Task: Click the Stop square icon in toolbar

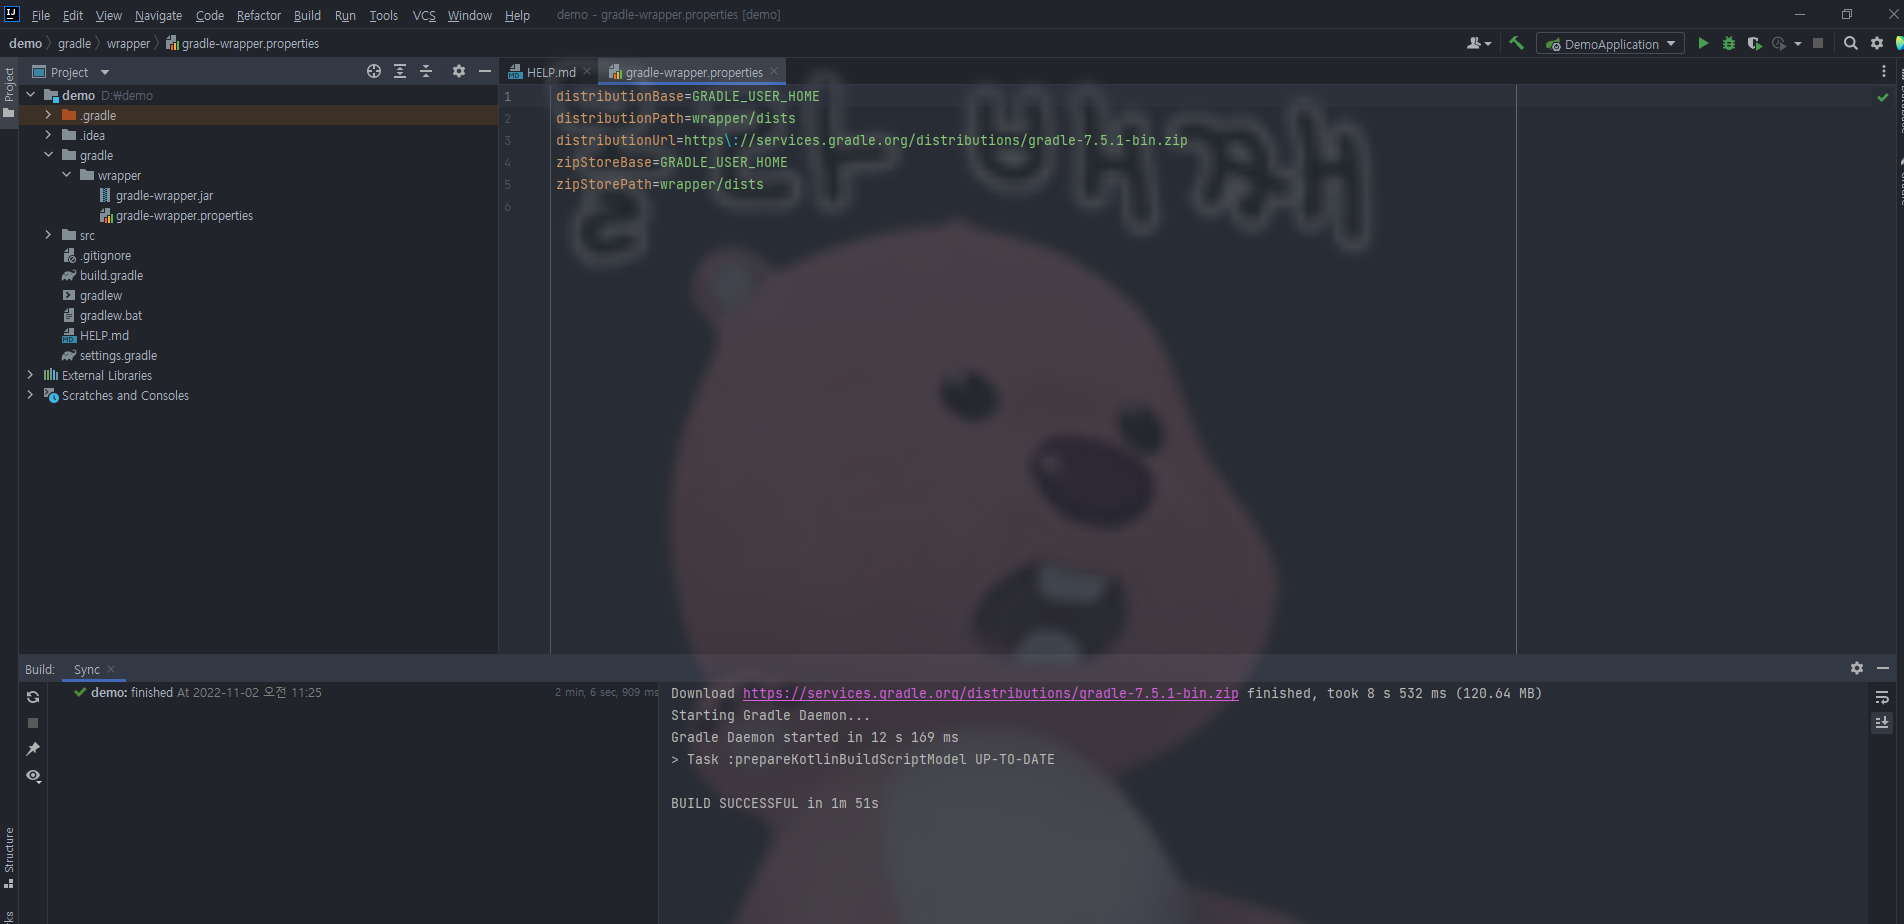Action: click(1818, 43)
